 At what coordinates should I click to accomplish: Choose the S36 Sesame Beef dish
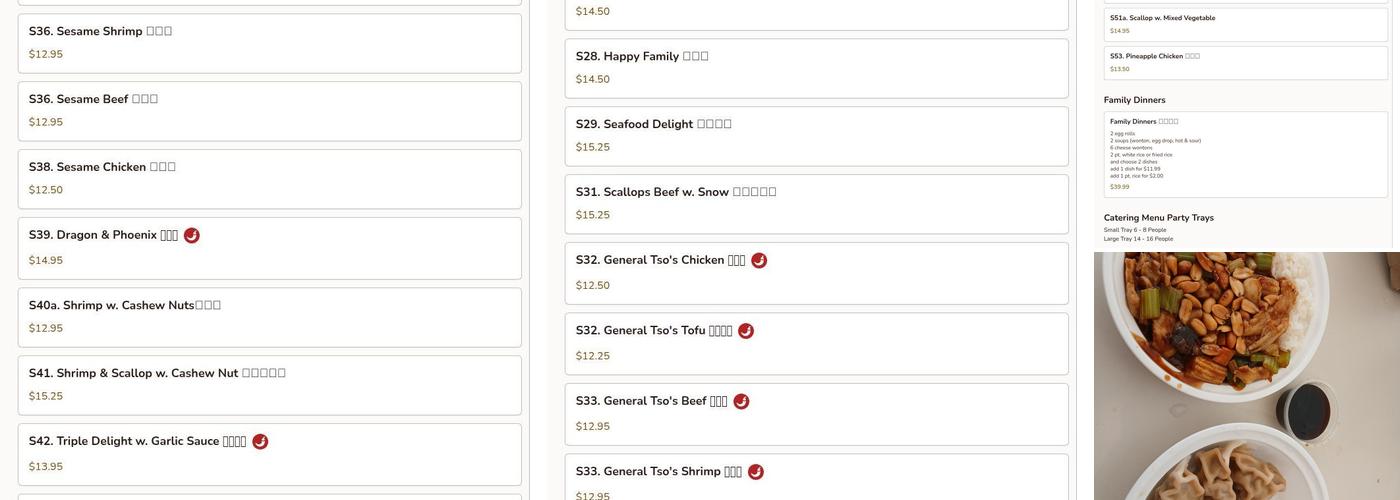point(269,111)
